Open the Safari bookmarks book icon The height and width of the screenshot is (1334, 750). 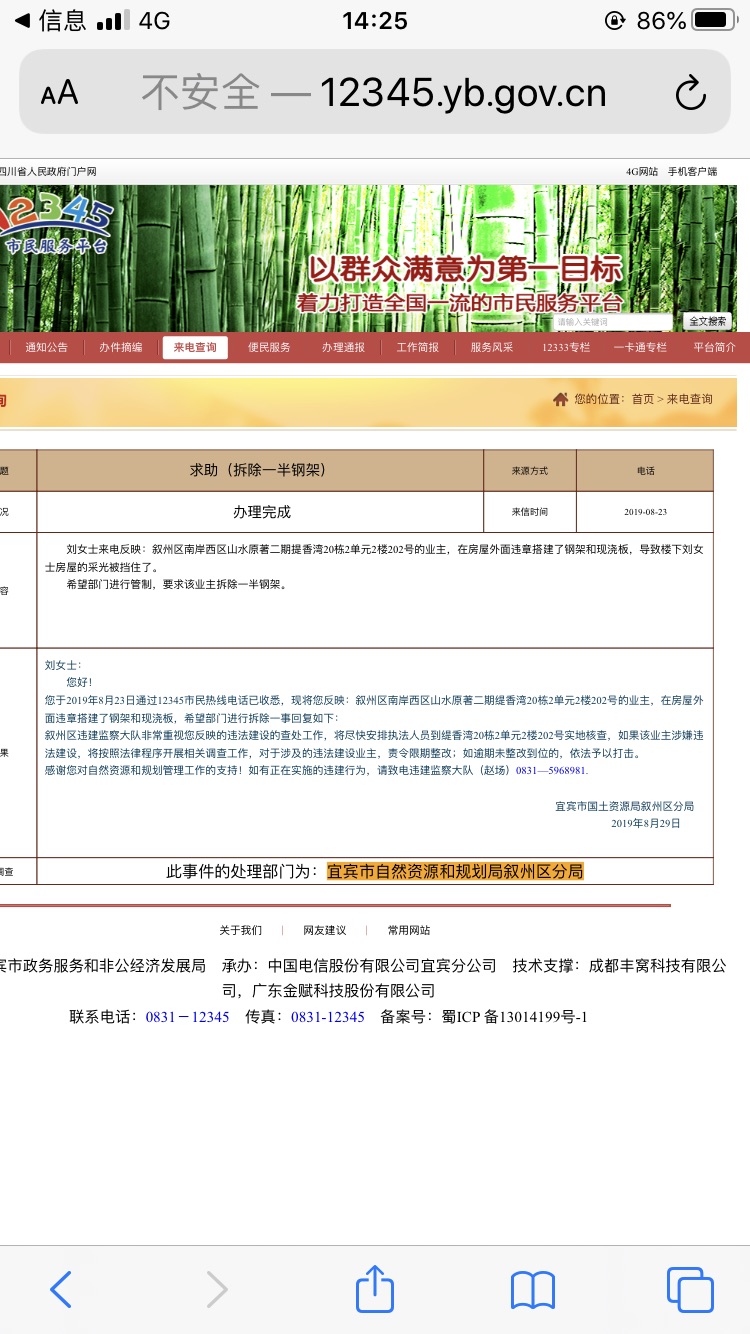(532, 1290)
